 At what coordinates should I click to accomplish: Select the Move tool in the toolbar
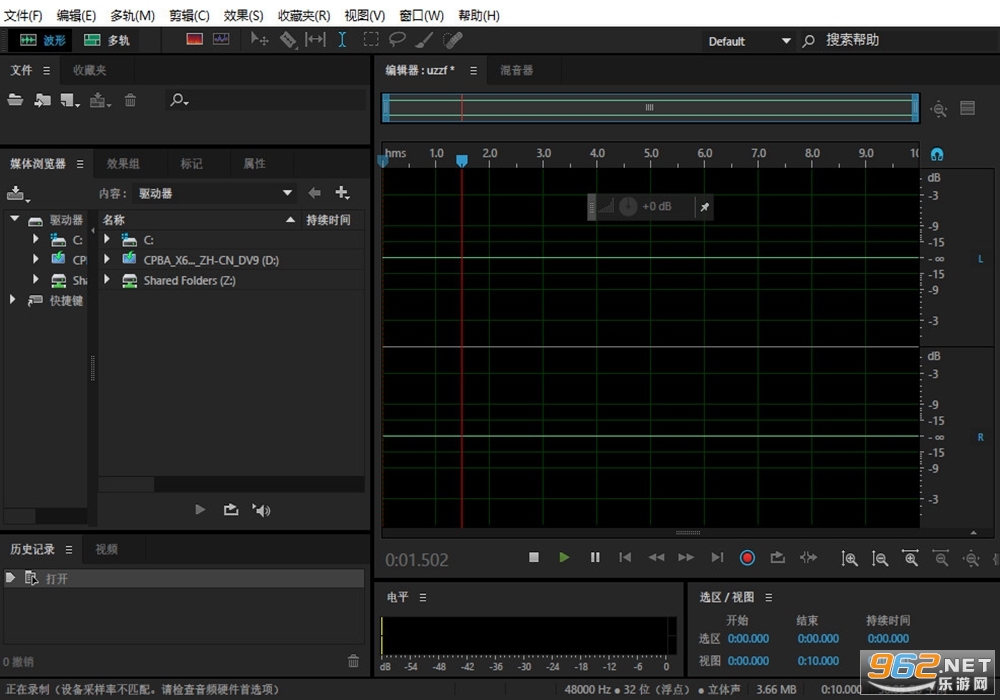click(x=259, y=40)
